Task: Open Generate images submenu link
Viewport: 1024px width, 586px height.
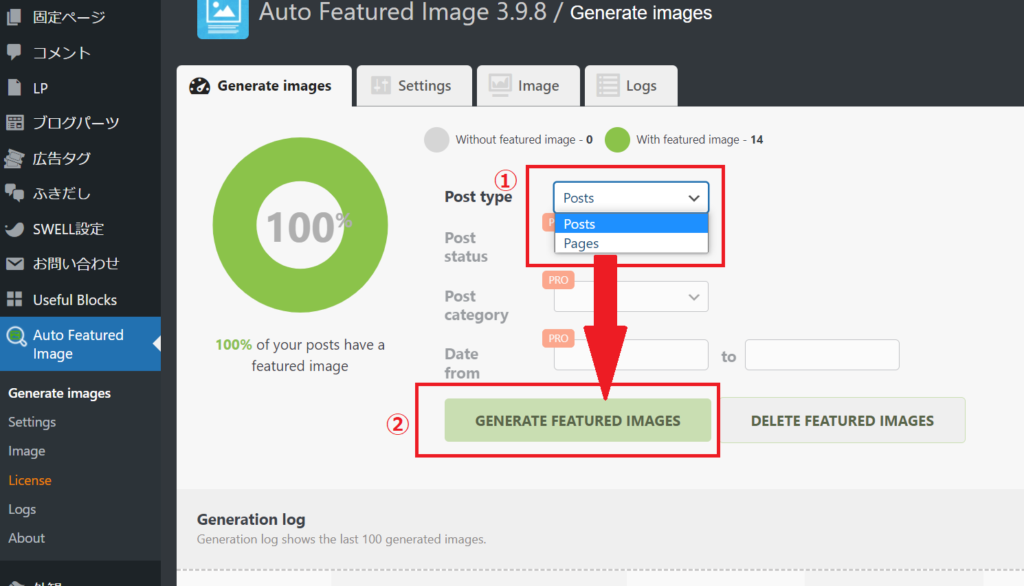Action: coord(59,393)
